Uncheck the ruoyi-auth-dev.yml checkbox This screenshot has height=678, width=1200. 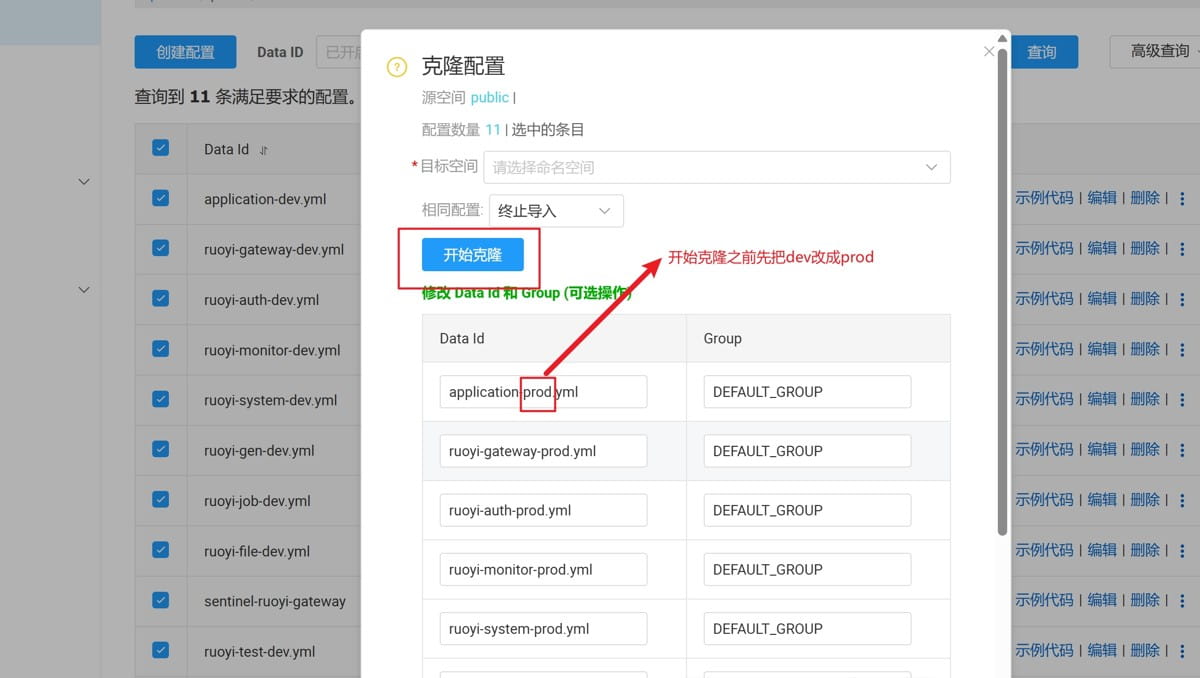pyautogui.click(x=160, y=298)
